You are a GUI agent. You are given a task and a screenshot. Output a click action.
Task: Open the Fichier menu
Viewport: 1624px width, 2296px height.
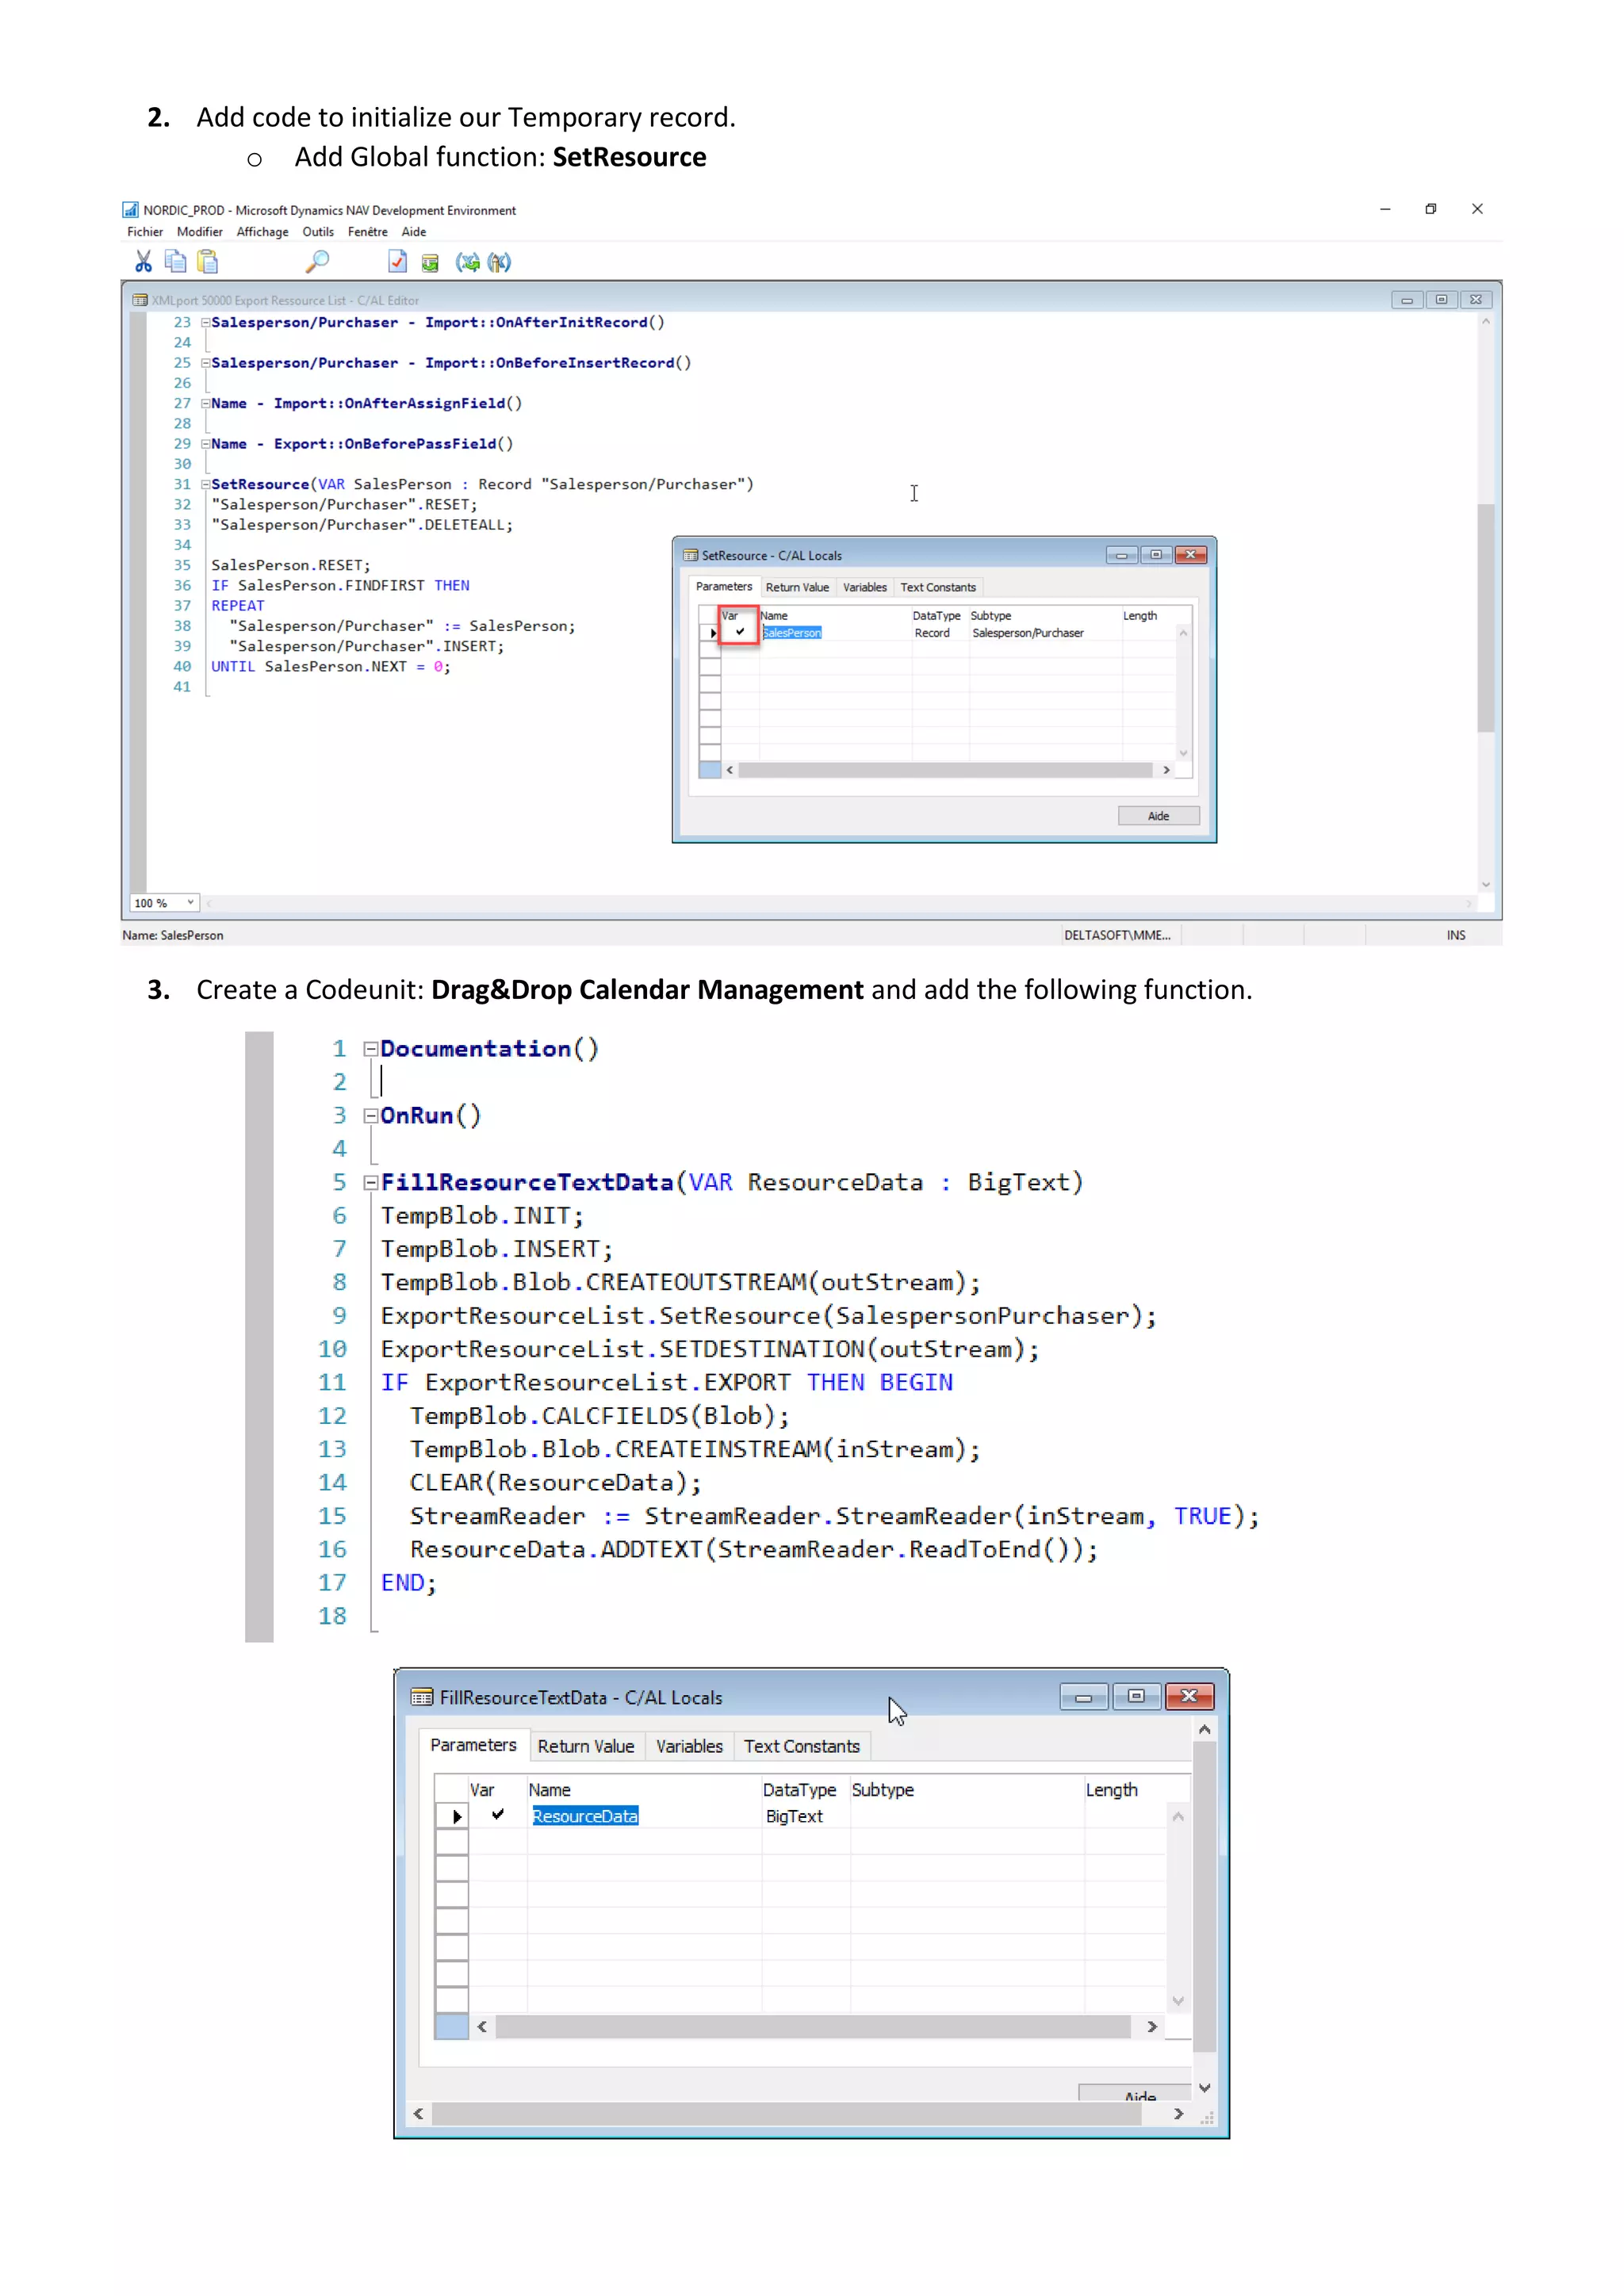pyautogui.click(x=145, y=232)
